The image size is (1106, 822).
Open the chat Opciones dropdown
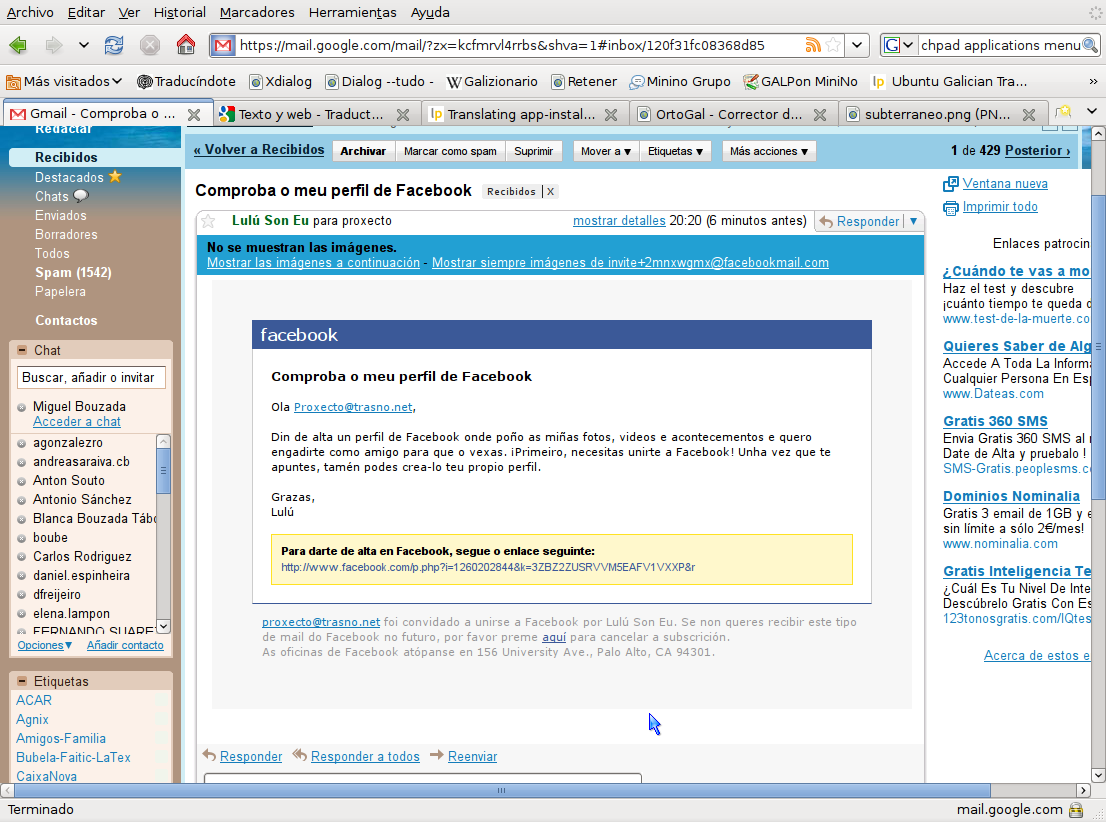[44, 645]
